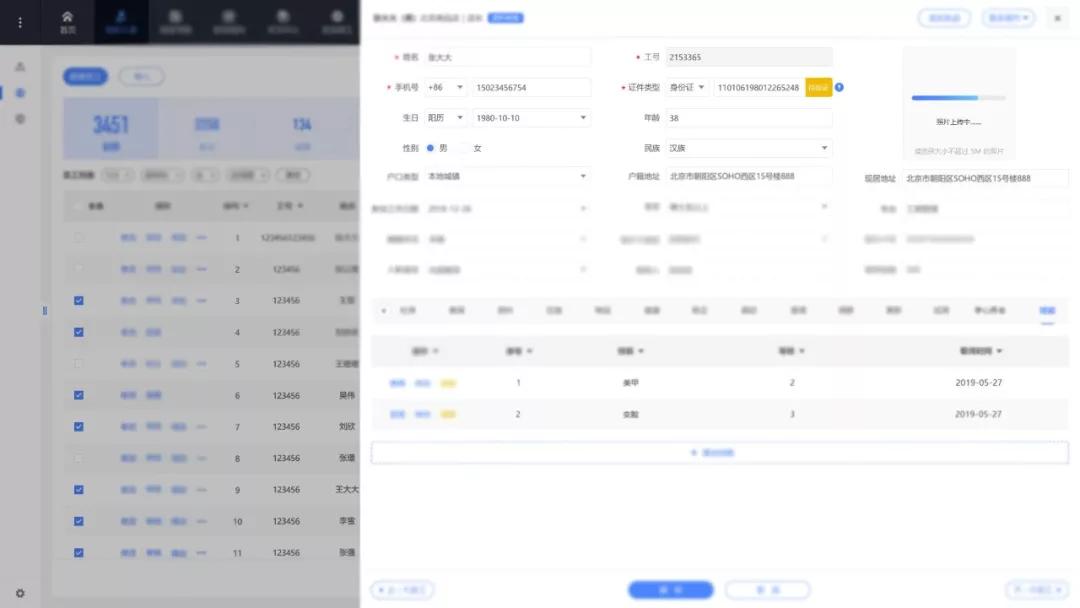The image size is (1080, 608).
Task: Toggle the checkbox for row 9
Action: point(79,490)
